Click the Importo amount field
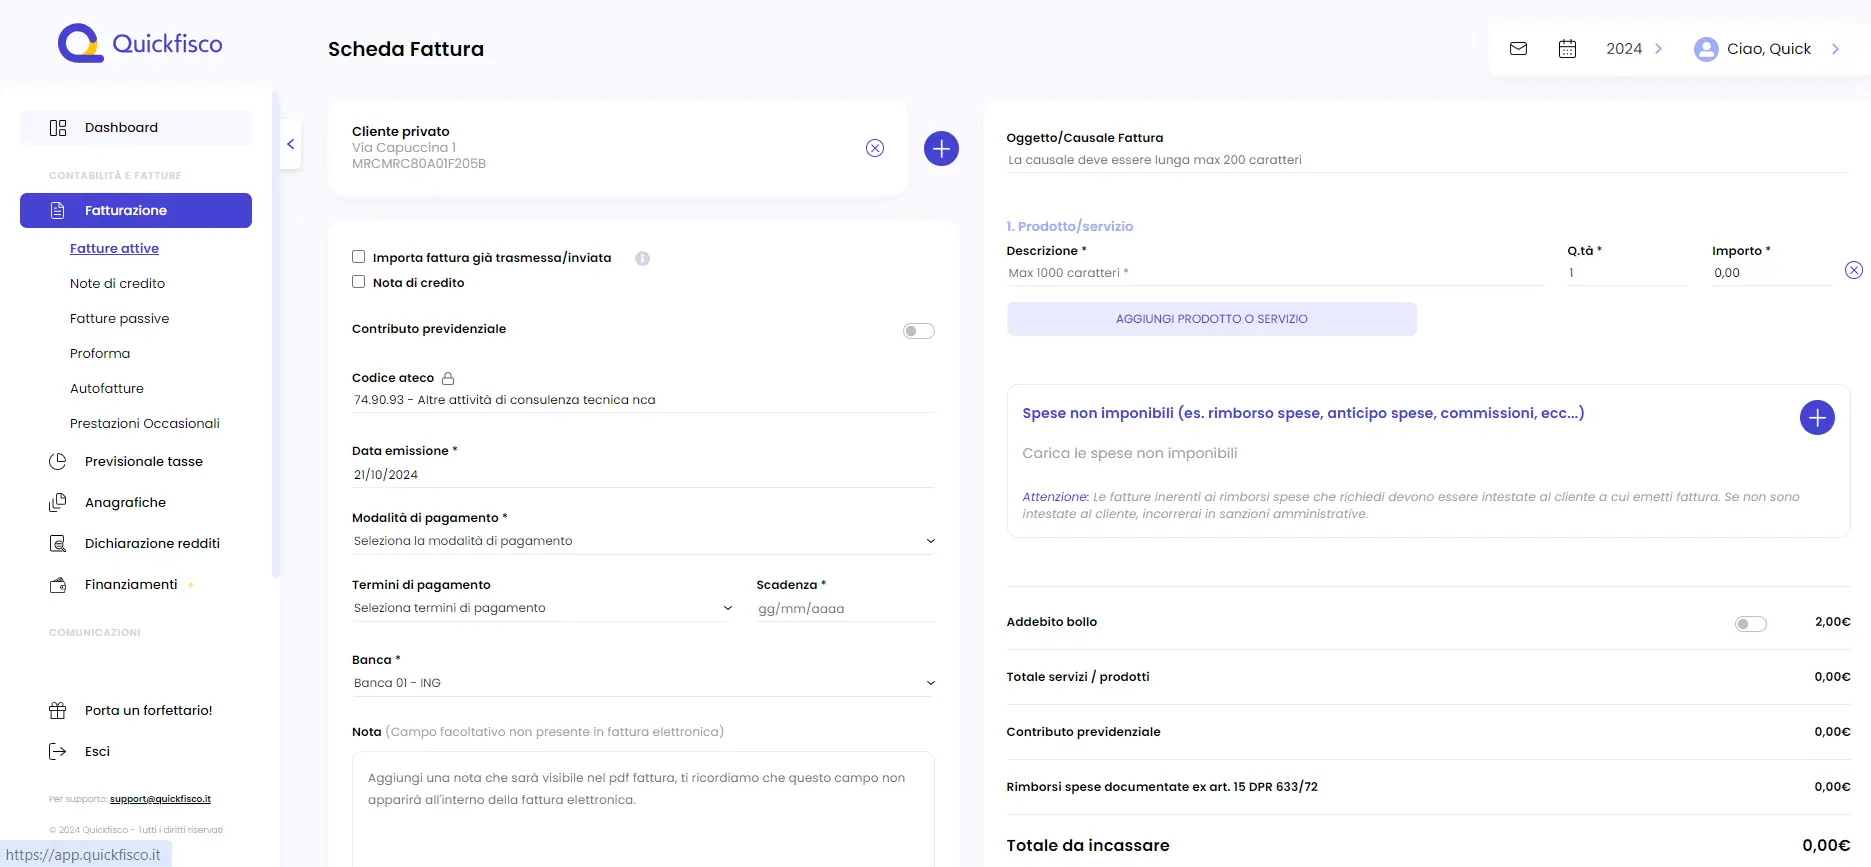The image size is (1871, 867). coord(1772,273)
